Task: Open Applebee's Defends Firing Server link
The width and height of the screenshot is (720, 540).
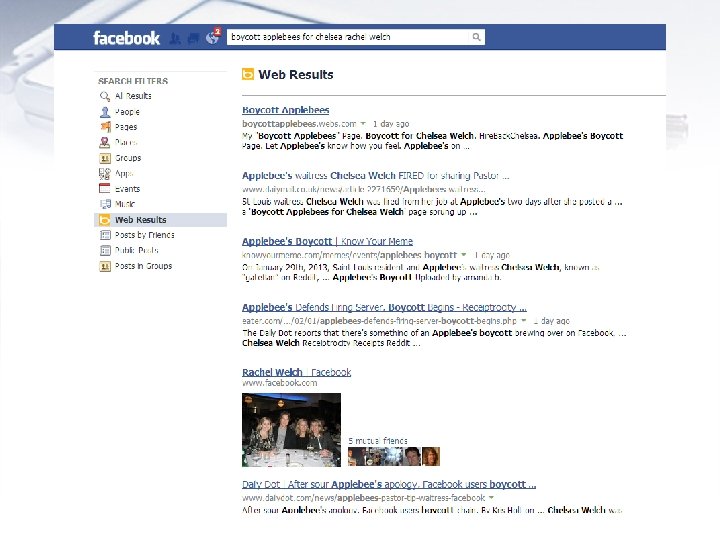Action: coord(384,307)
